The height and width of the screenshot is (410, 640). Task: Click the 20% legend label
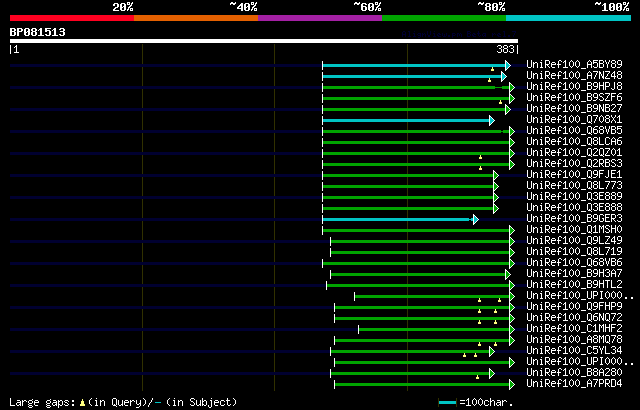click(123, 7)
